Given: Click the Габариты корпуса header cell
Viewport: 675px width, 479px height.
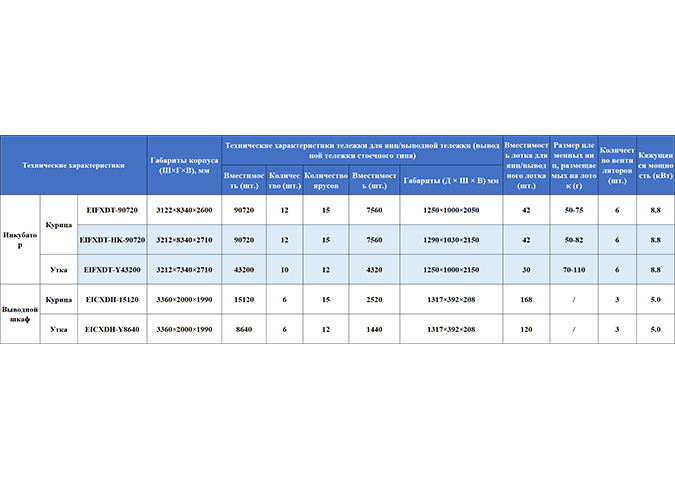Looking at the screenshot, I should point(184,165).
